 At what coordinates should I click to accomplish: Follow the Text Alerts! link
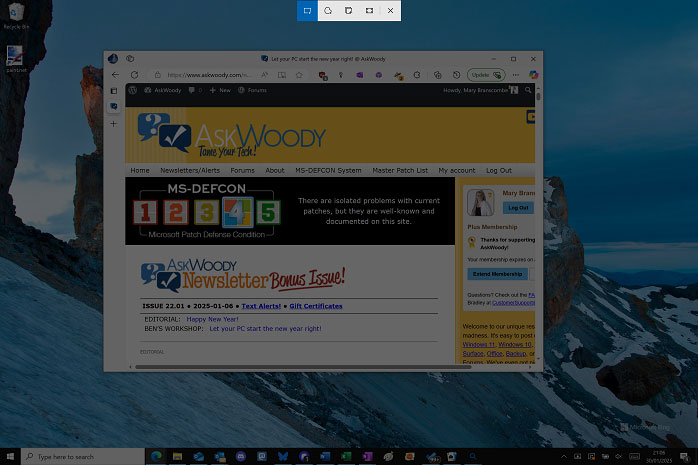pyautogui.click(x=261, y=306)
